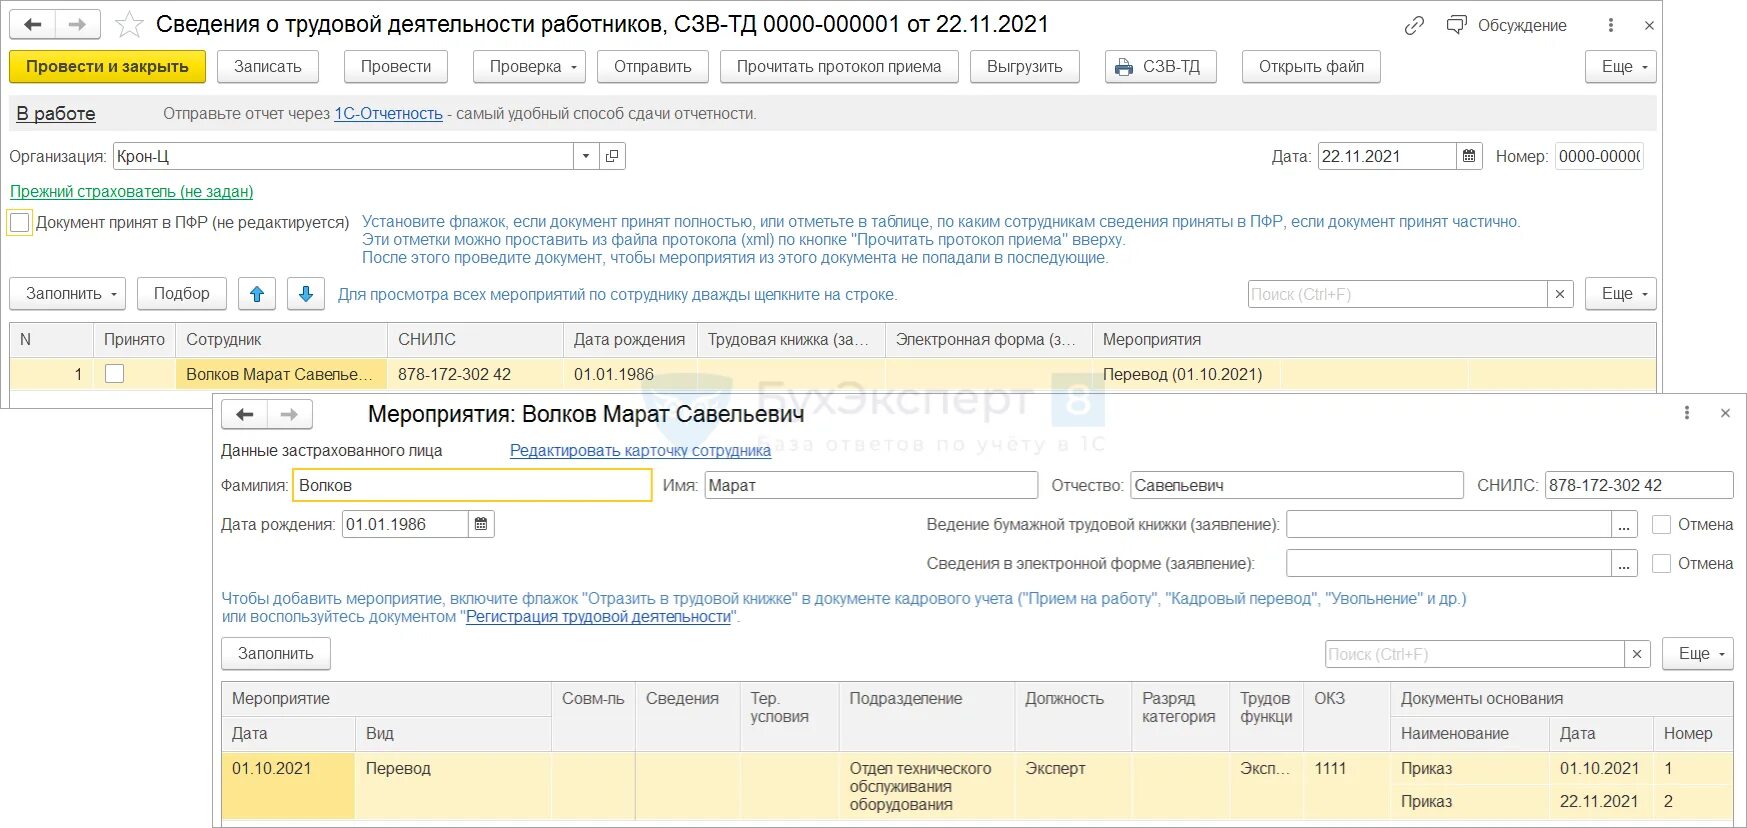Toggle Документ принят в ПФР checkbox
The height and width of the screenshot is (828, 1747).
[x=19, y=222]
